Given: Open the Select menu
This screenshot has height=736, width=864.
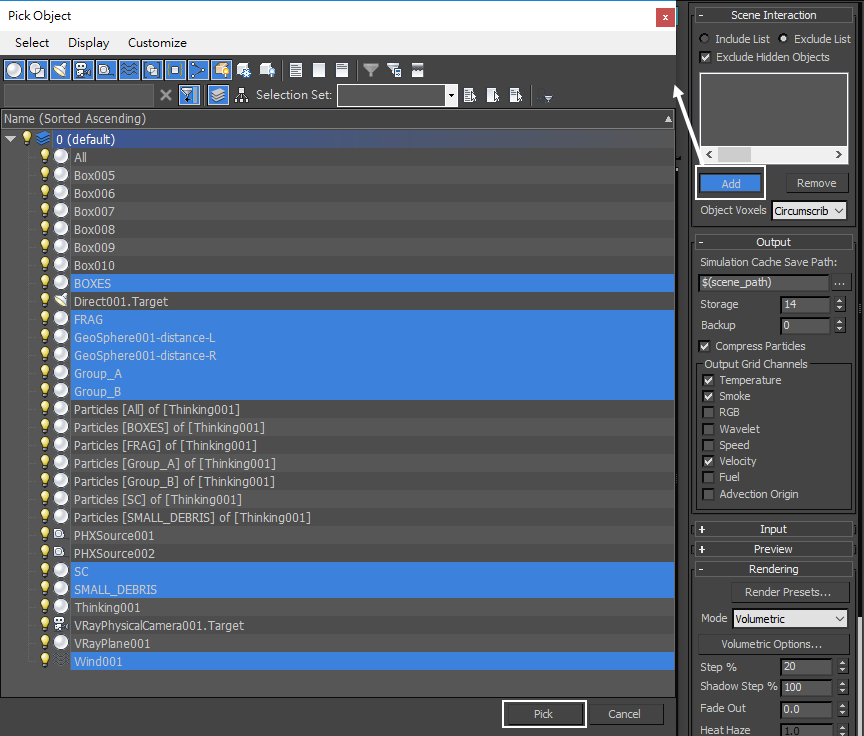Looking at the screenshot, I should (32, 42).
